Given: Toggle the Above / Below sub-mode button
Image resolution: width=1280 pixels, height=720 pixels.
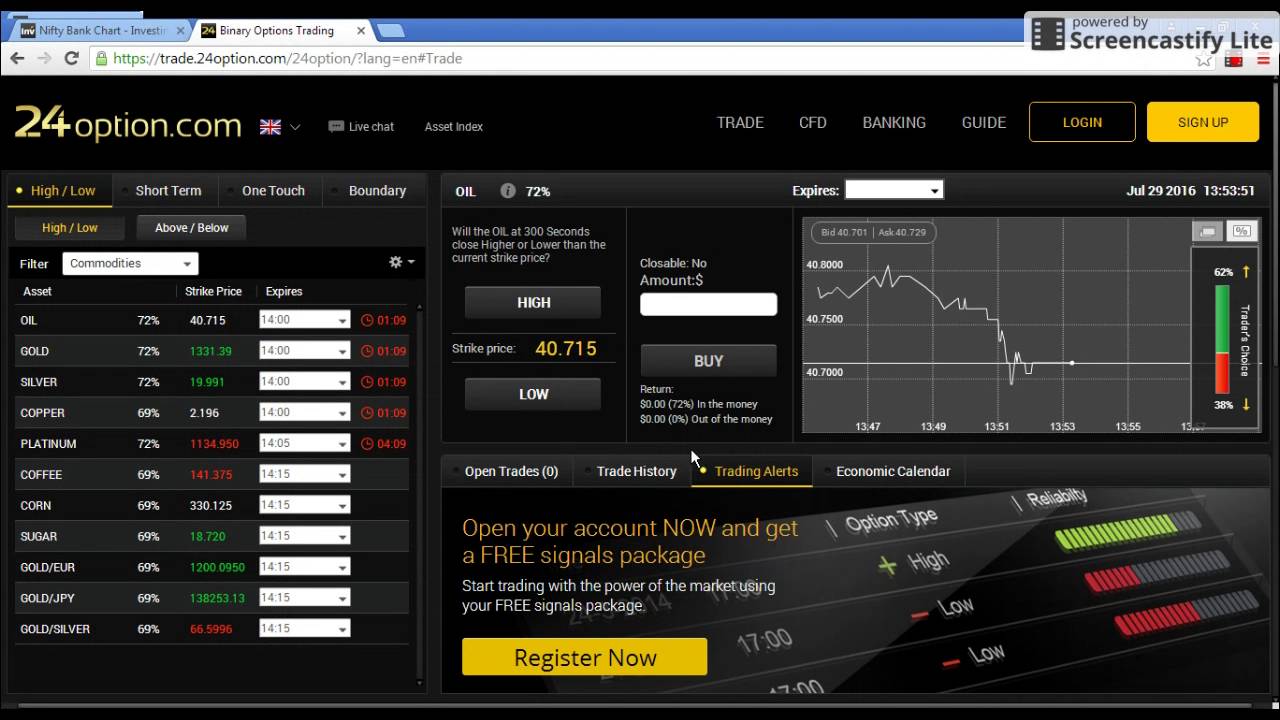Looking at the screenshot, I should coord(191,228).
